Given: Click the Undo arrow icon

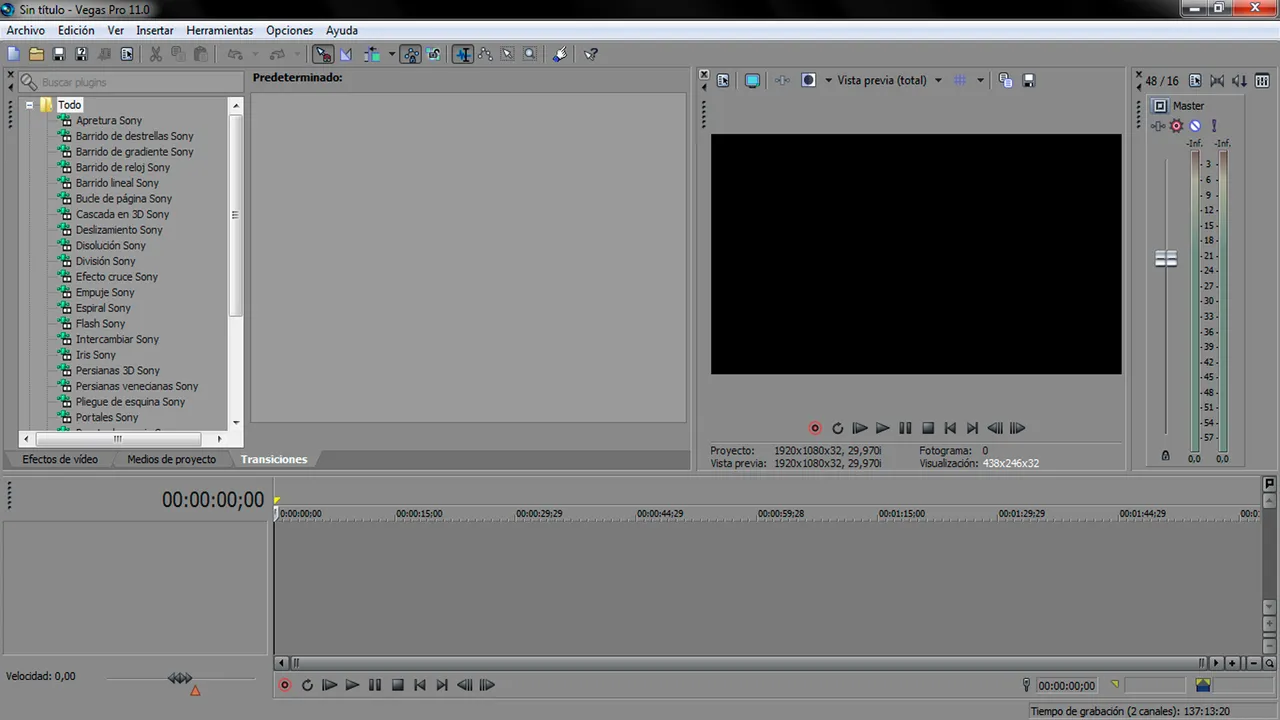Looking at the screenshot, I should (x=235, y=54).
